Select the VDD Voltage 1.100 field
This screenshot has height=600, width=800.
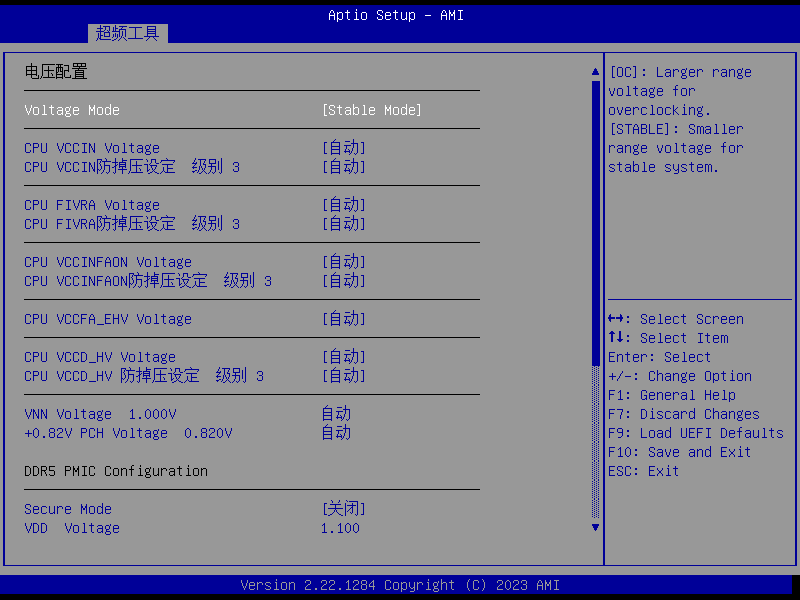[x=340, y=528]
